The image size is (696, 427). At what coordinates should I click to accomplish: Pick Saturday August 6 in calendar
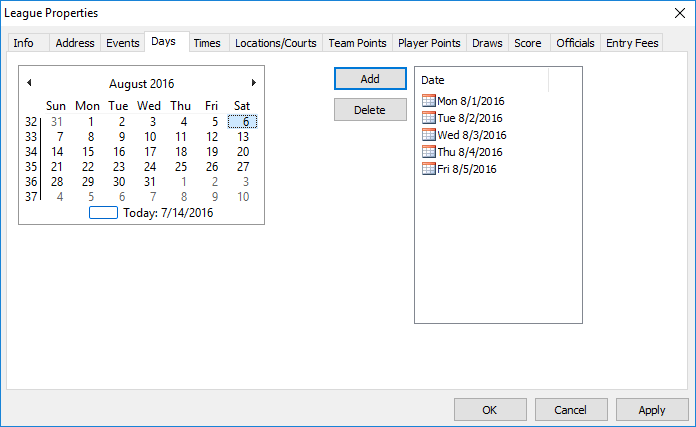pos(243,122)
